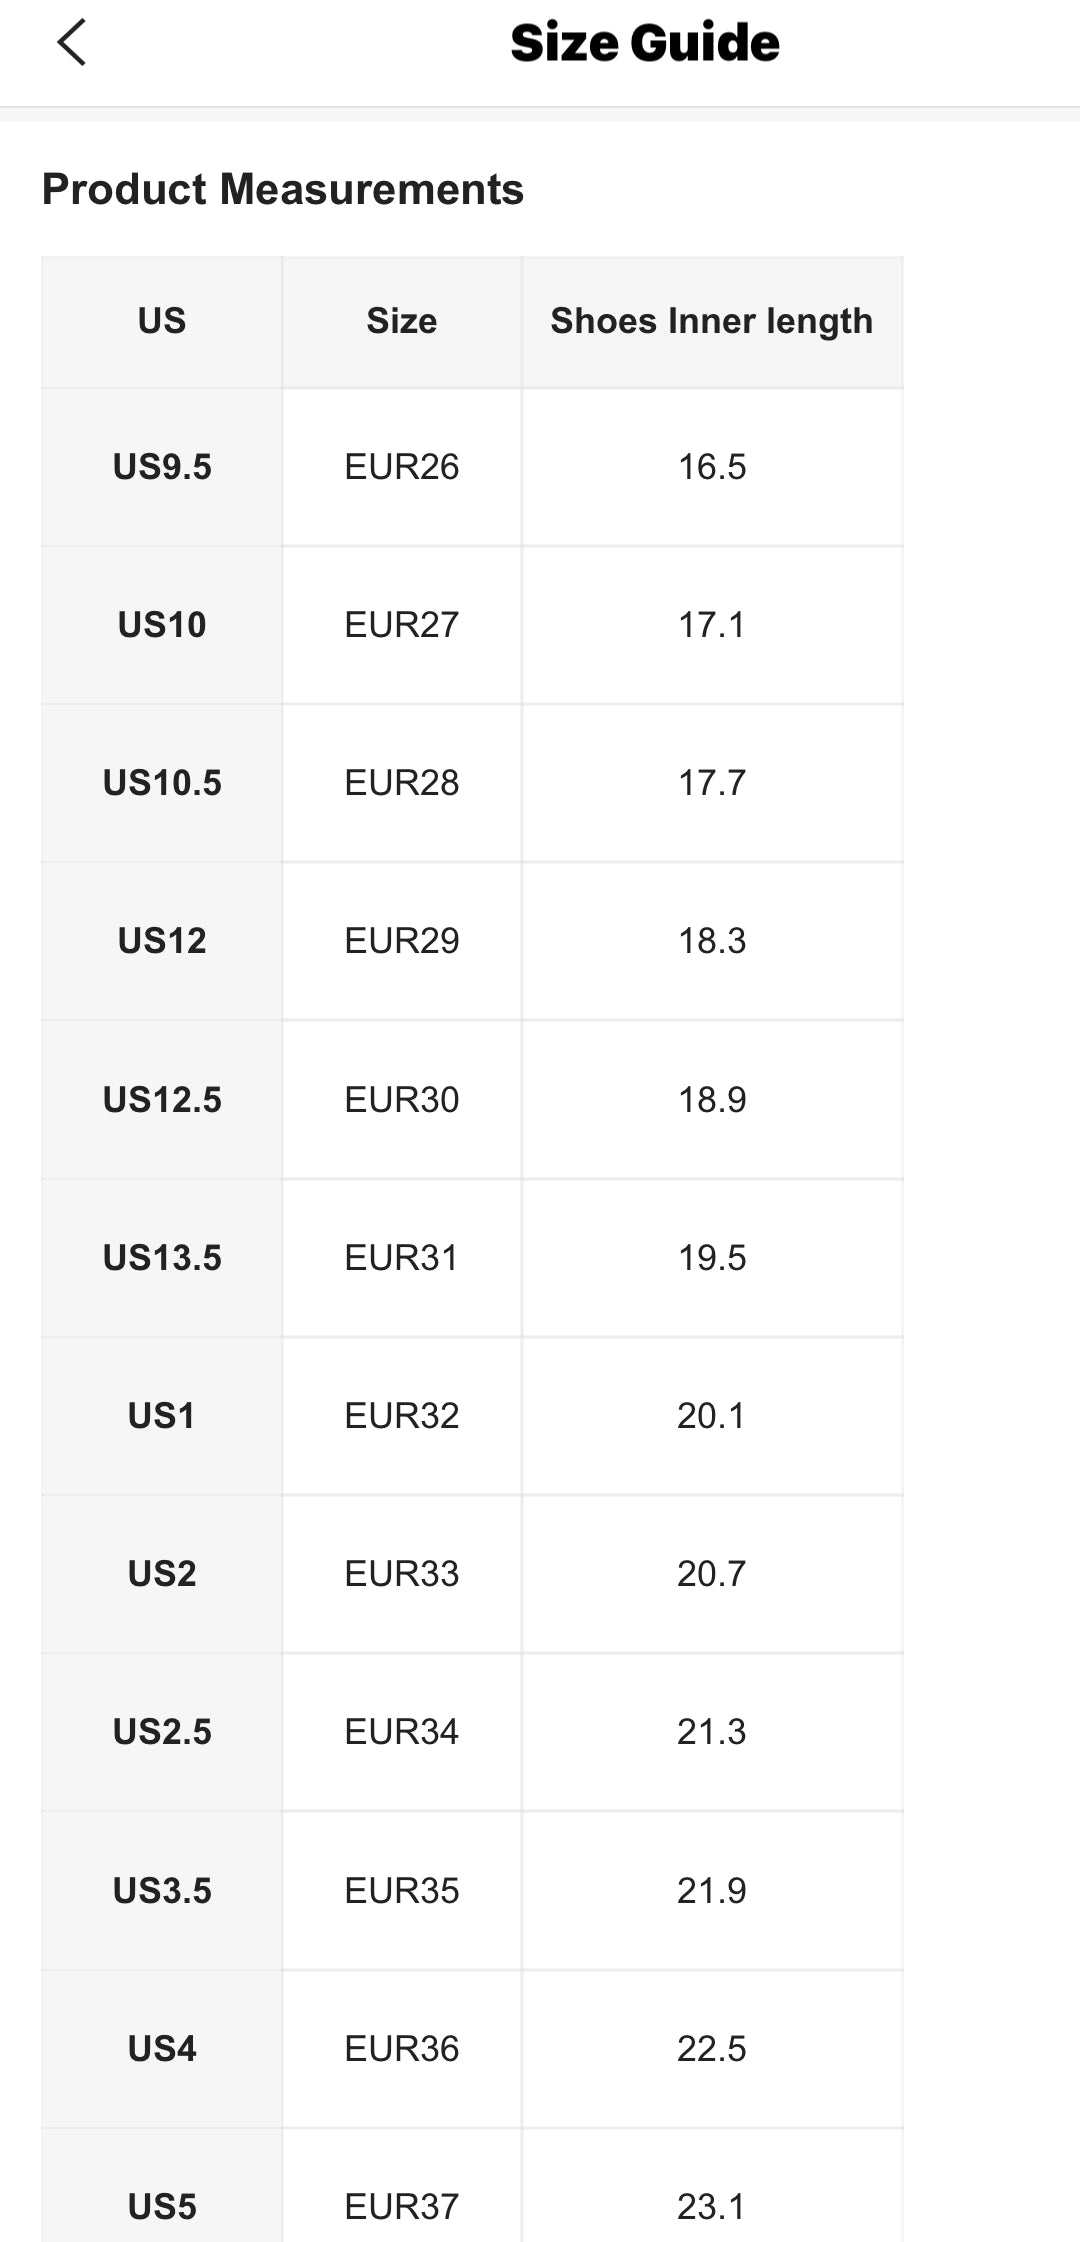Click the EUR26 size cell
The image size is (1080, 2242).
point(402,467)
